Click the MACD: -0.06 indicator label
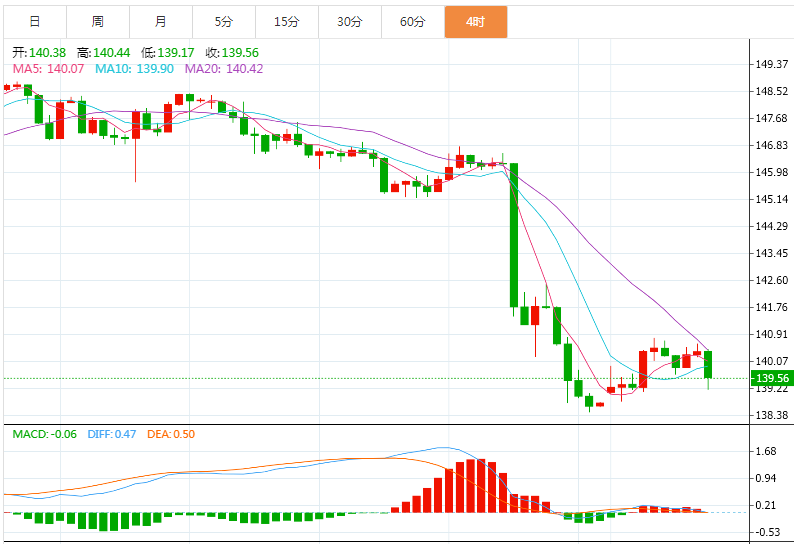This screenshot has height=544, width=794. 45,435
